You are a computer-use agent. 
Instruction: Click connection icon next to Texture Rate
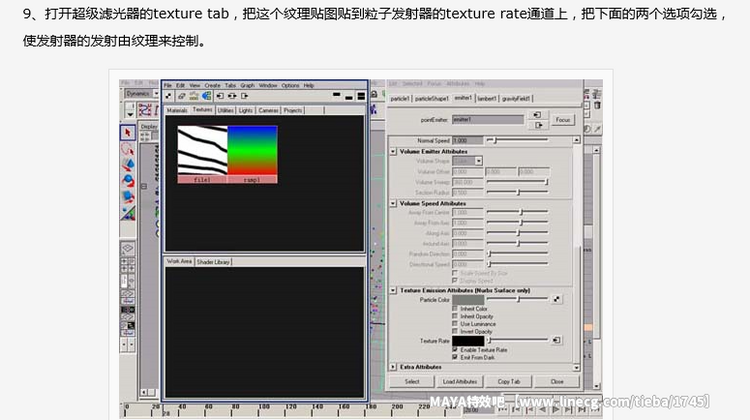(556, 340)
